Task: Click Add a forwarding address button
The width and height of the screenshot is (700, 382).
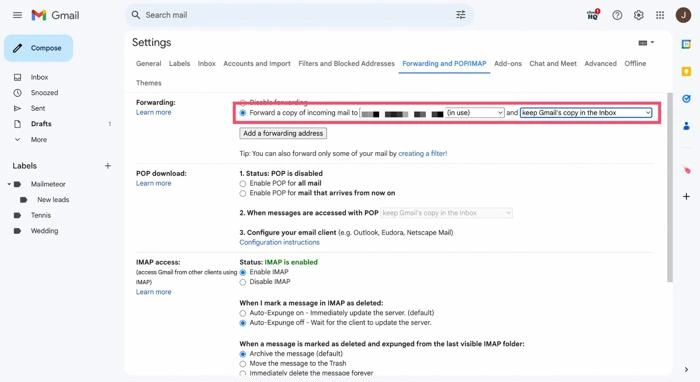Action: pos(283,133)
